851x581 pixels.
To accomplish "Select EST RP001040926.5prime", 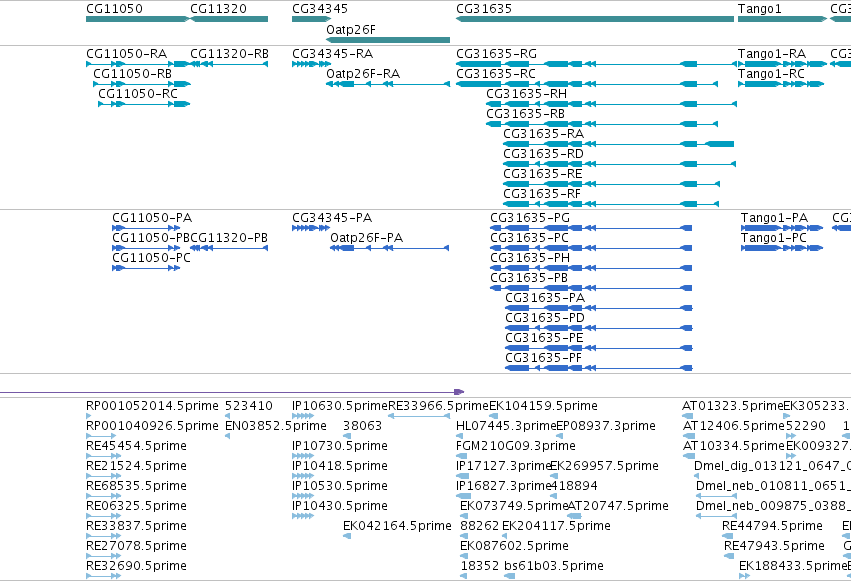I will 152,426.
